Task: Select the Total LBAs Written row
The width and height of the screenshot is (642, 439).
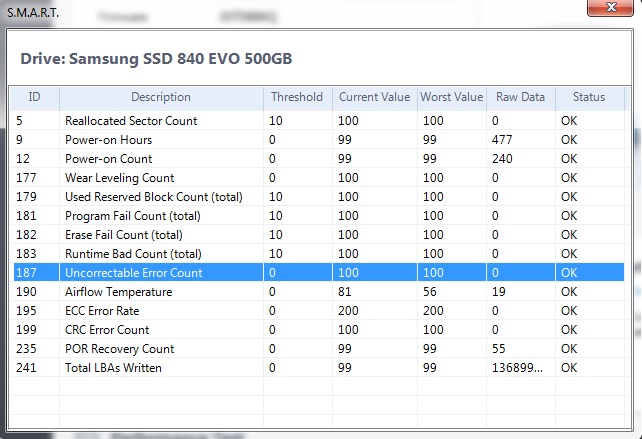Action: (319, 368)
